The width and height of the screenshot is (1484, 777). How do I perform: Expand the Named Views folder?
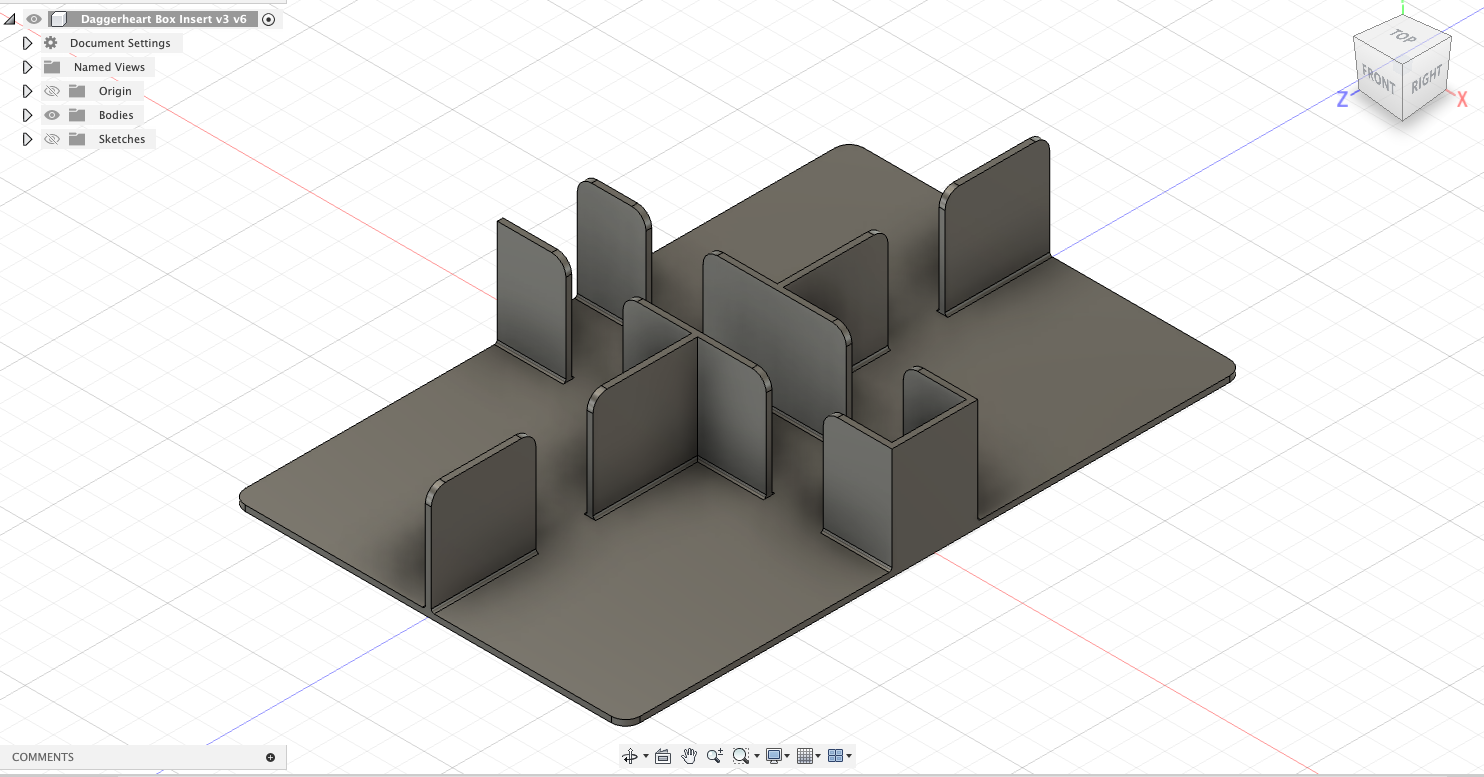point(28,67)
